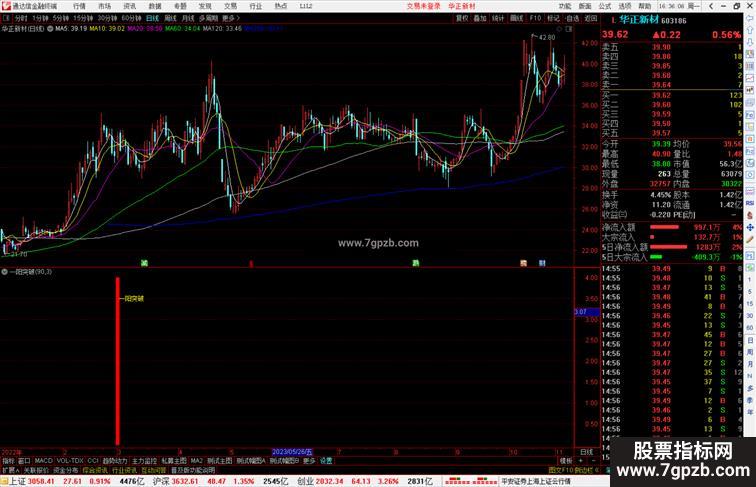Click the down arrow icon in right sidebar
The height and width of the screenshot is (487, 756).
(x=750, y=42)
